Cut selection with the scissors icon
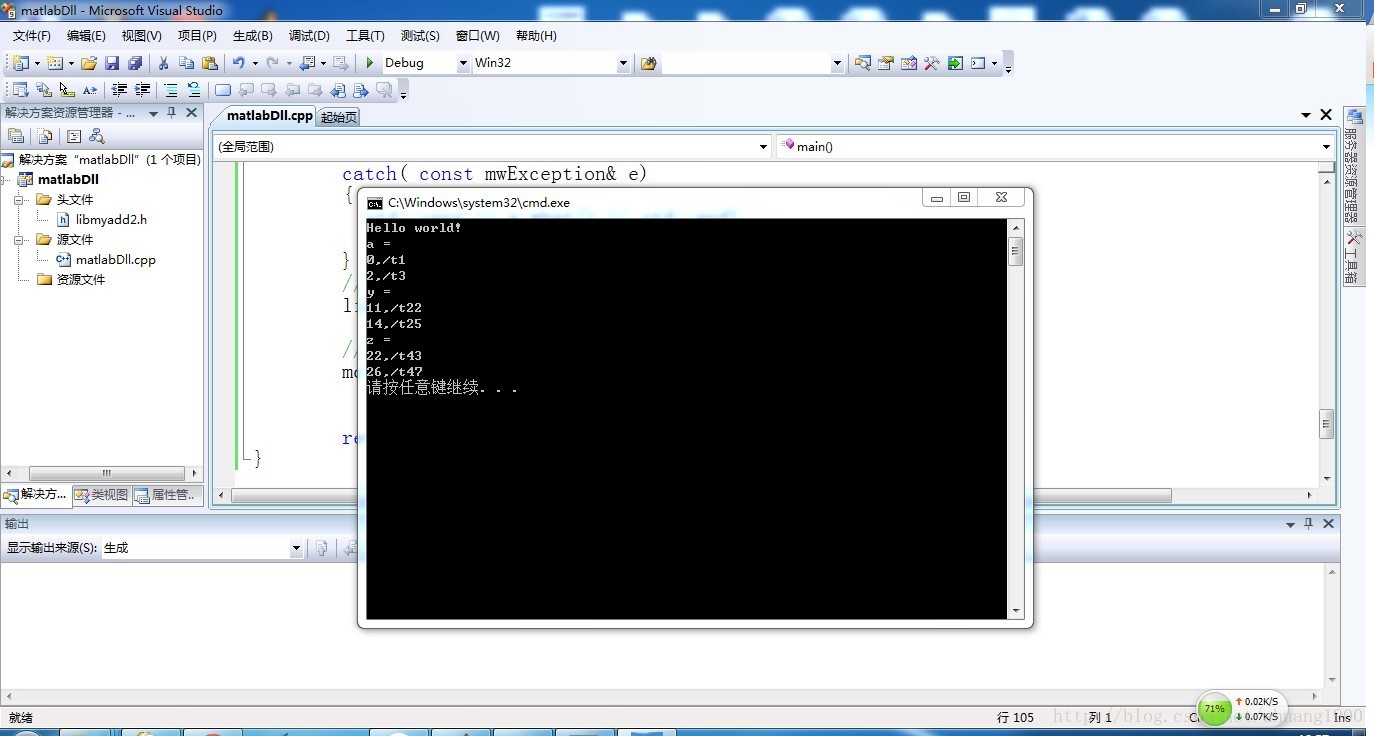This screenshot has height=736, width=1374. tap(164, 63)
